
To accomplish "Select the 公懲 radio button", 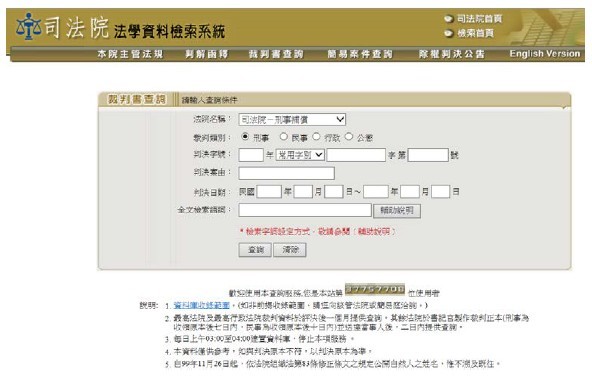I will [349, 136].
